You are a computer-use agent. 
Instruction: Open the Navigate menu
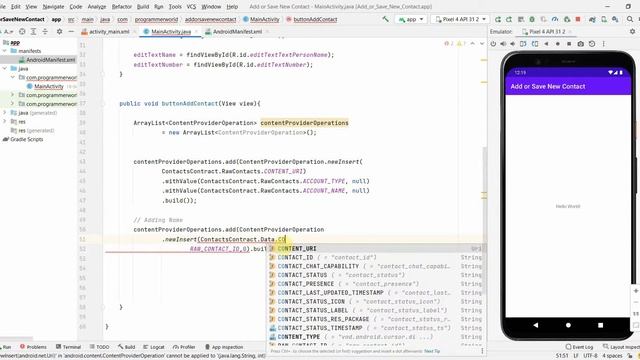pyautogui.click(x=53, y=7)
